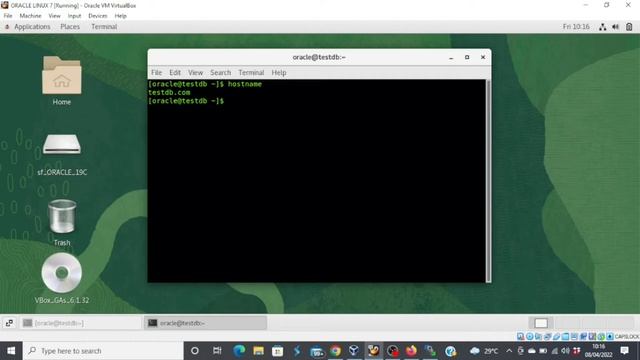Click the Windows 'Type here to search' box
This screenshot has height=360, width=640.
103,351
